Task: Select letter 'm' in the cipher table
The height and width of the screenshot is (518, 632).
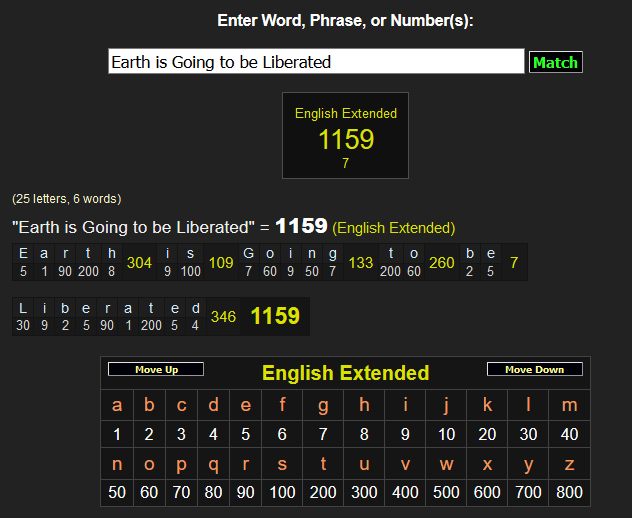Action: [570, 405]
